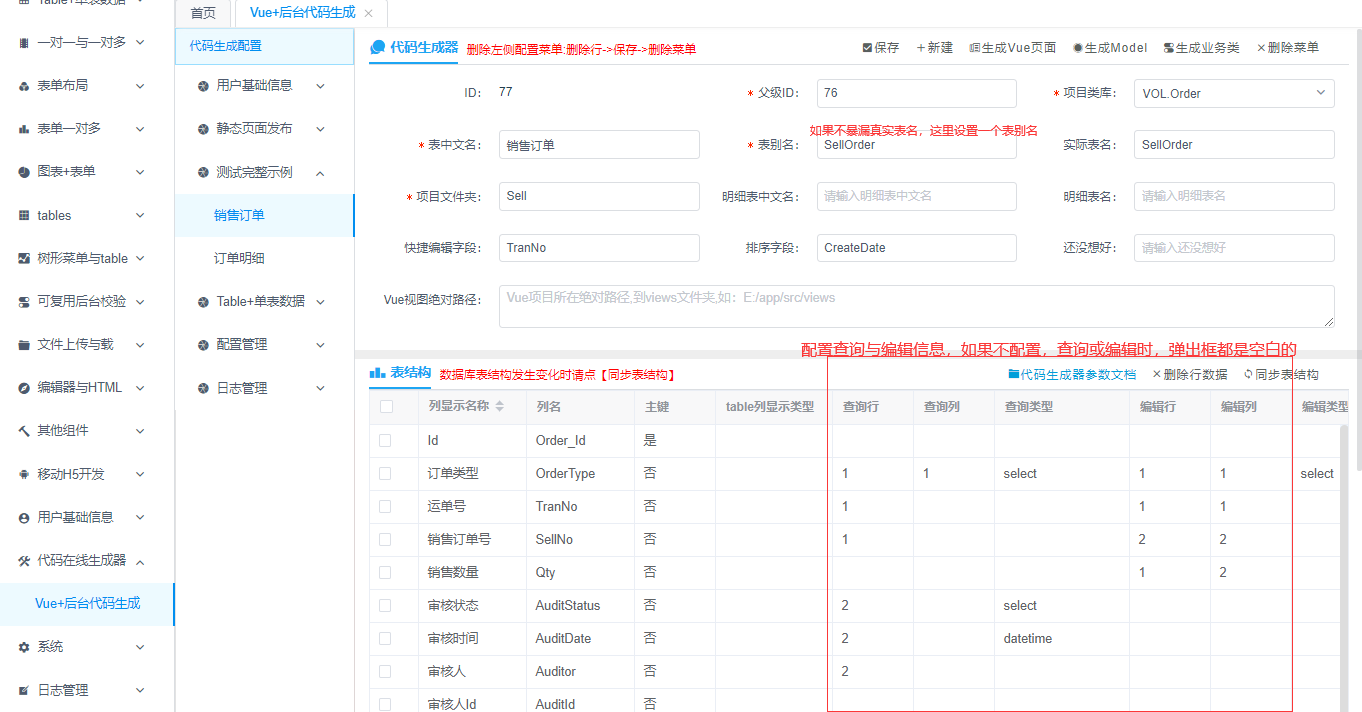Check the 运单号 row checkbox
Screen dimensions: 1362x712
[386, 507]
